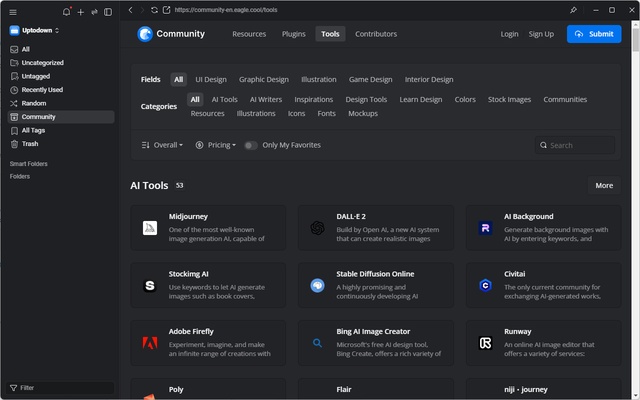Toggle the sidebar layout icon
Screen dimensions: 640x400
pyautogui.click(x=108, y=12)
